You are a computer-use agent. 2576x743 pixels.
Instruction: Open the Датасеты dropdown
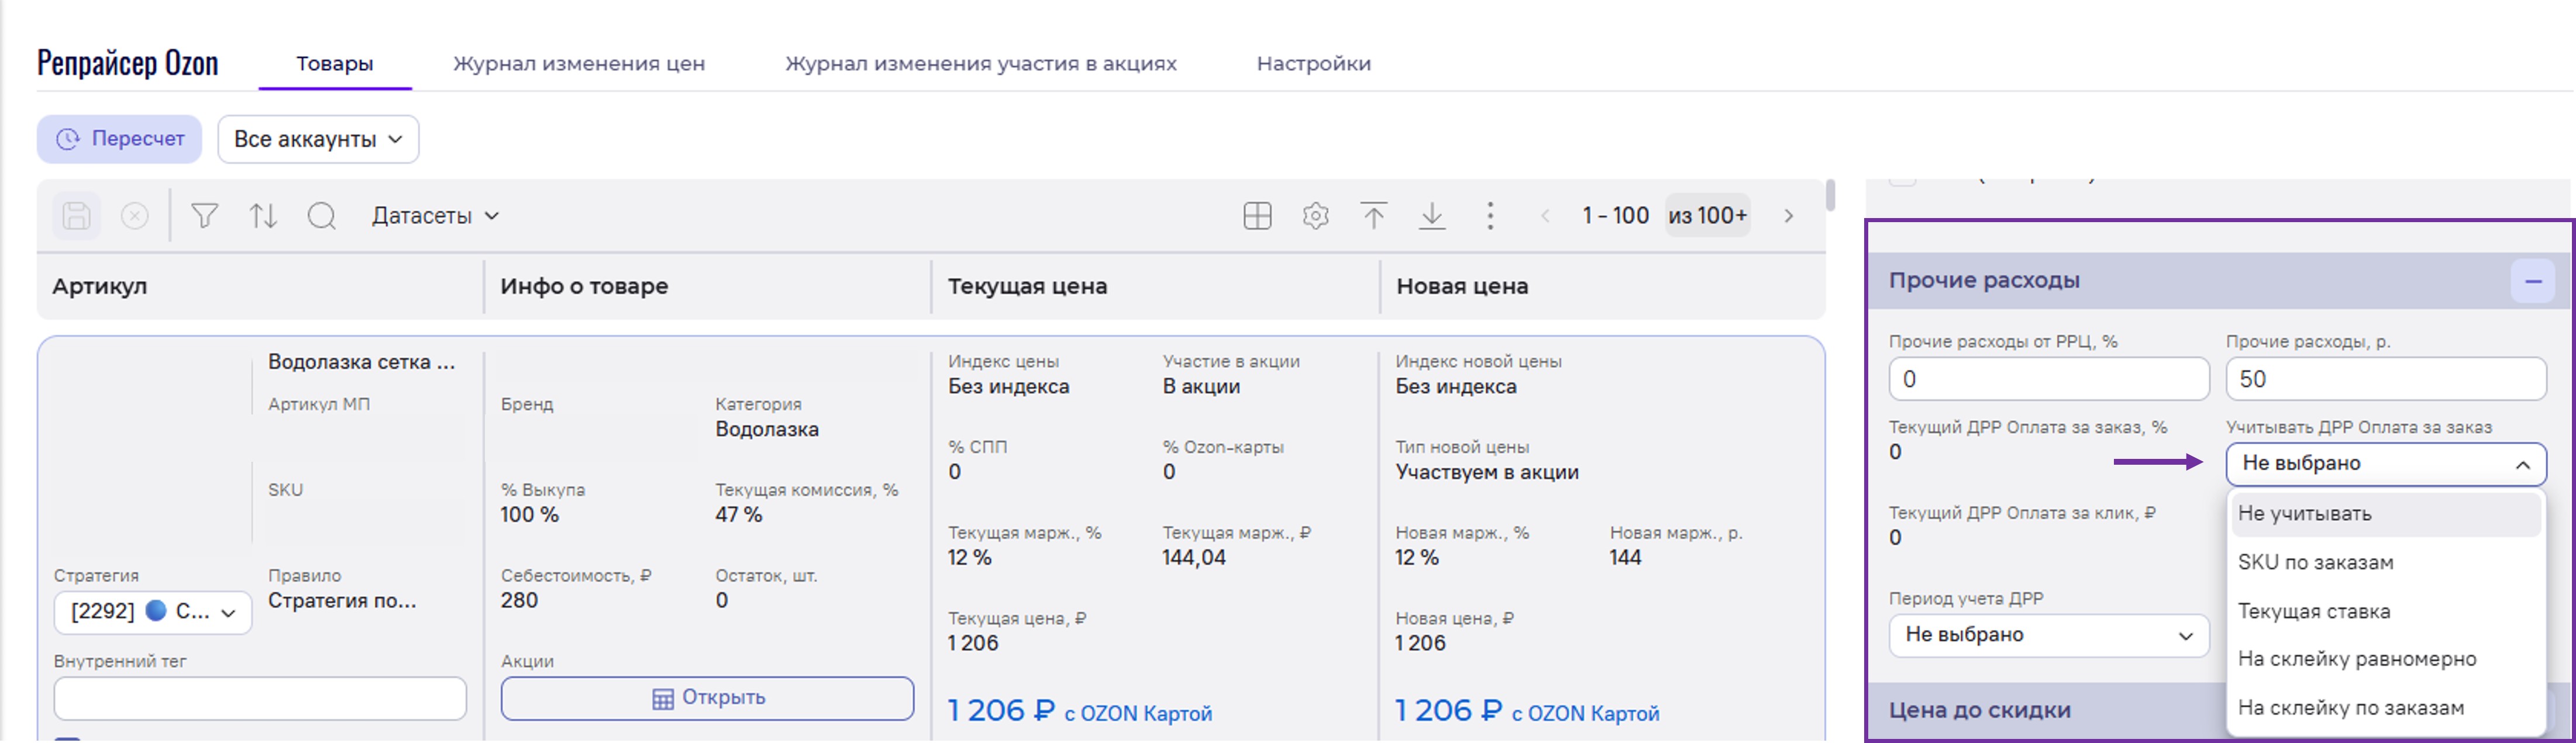pos(435,216)
